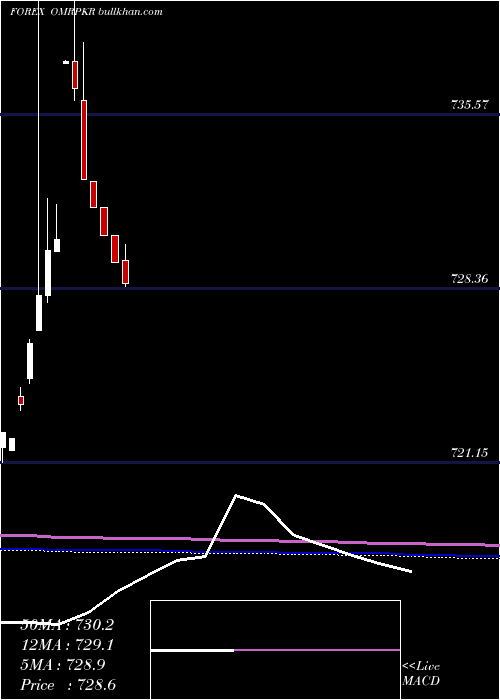Click the last red candle touching 728.36
Screen dimensions: 500x700
(x=125, y=272)
